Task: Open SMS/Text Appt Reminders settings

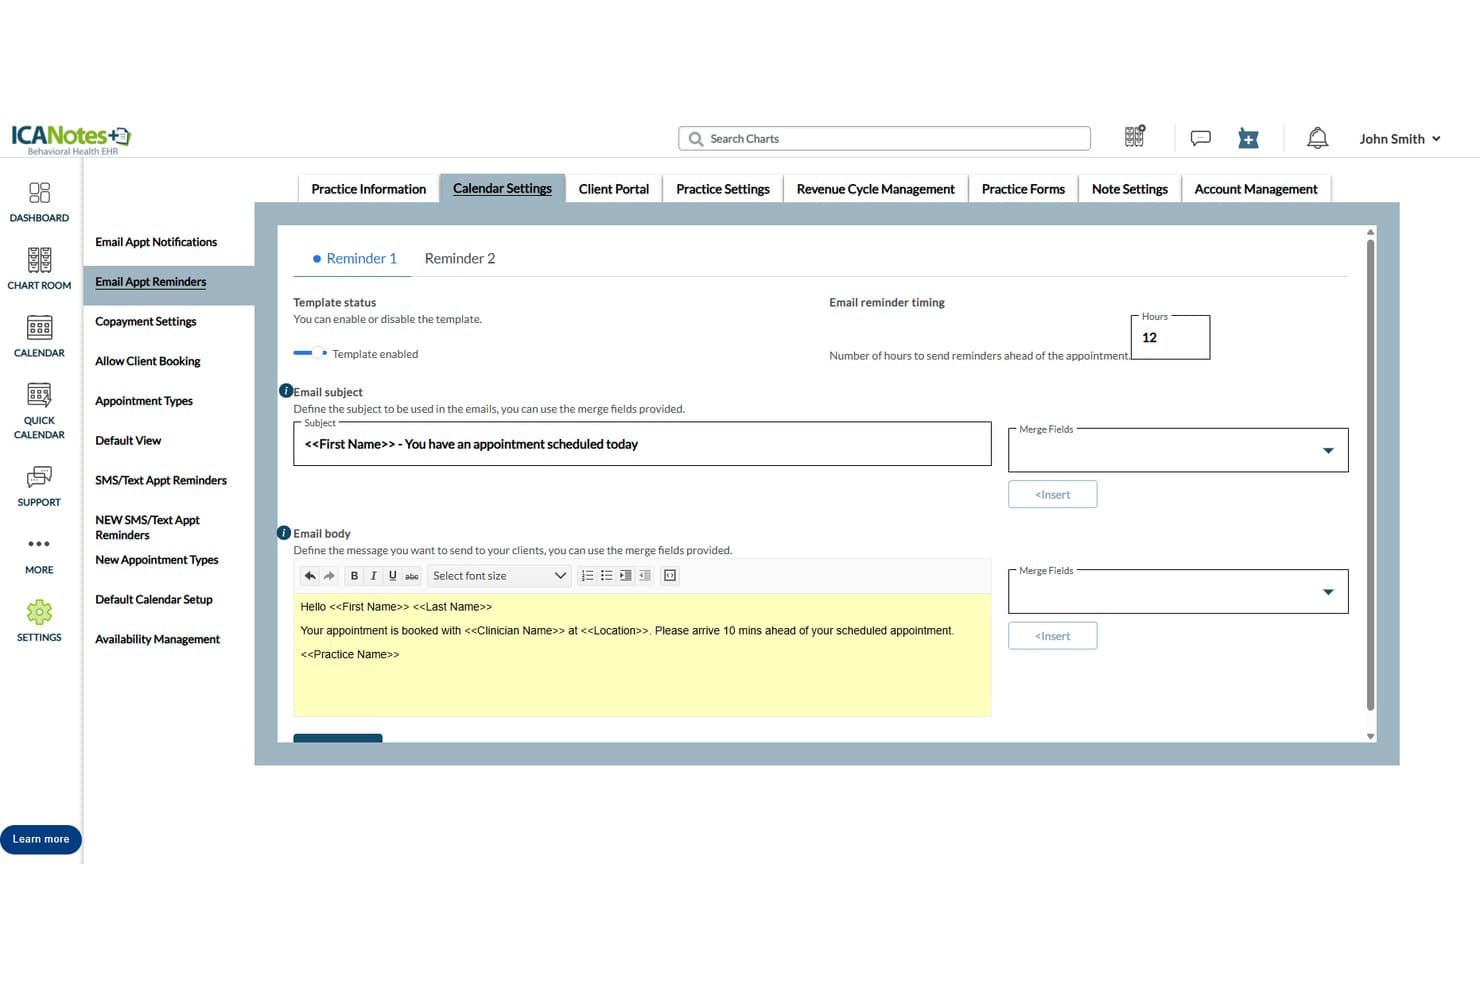Action: coord(161,481)
